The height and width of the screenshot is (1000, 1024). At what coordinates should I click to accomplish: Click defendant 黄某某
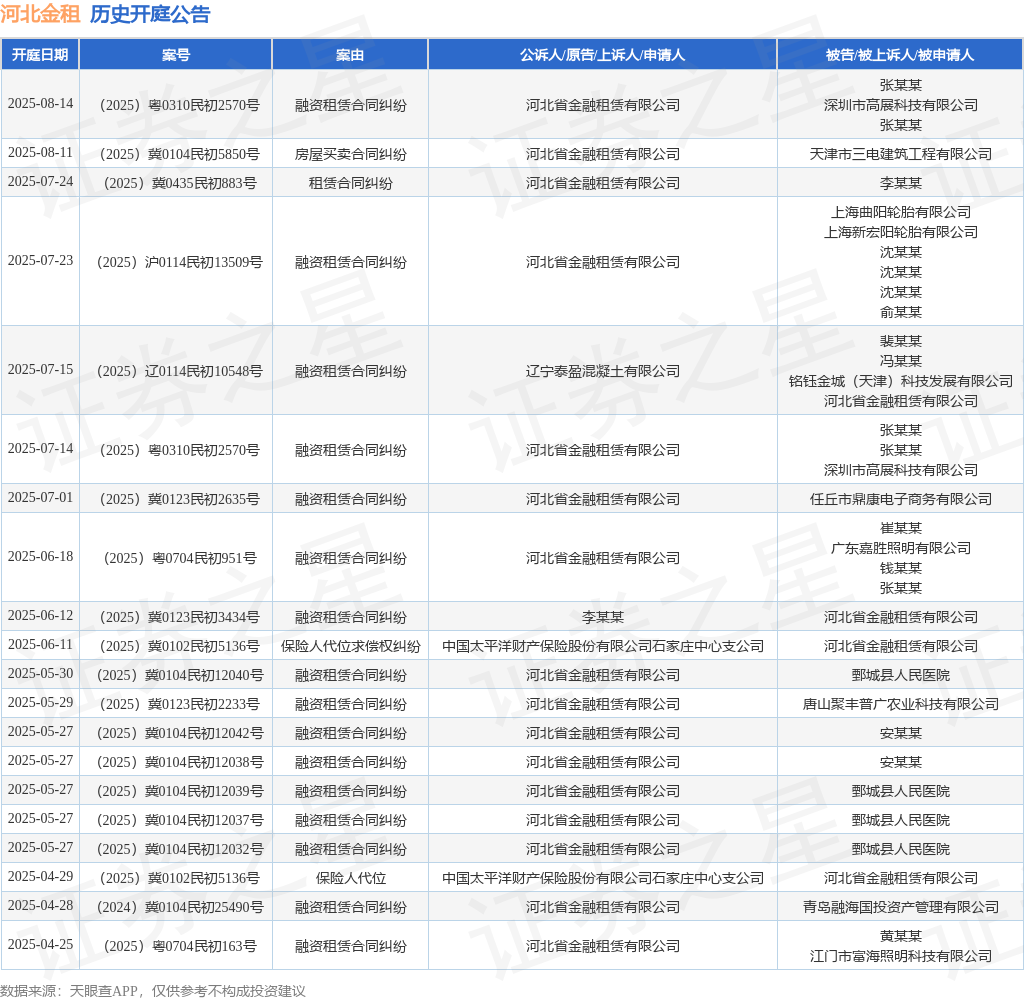pyautogui.click(x=901, y=936)
